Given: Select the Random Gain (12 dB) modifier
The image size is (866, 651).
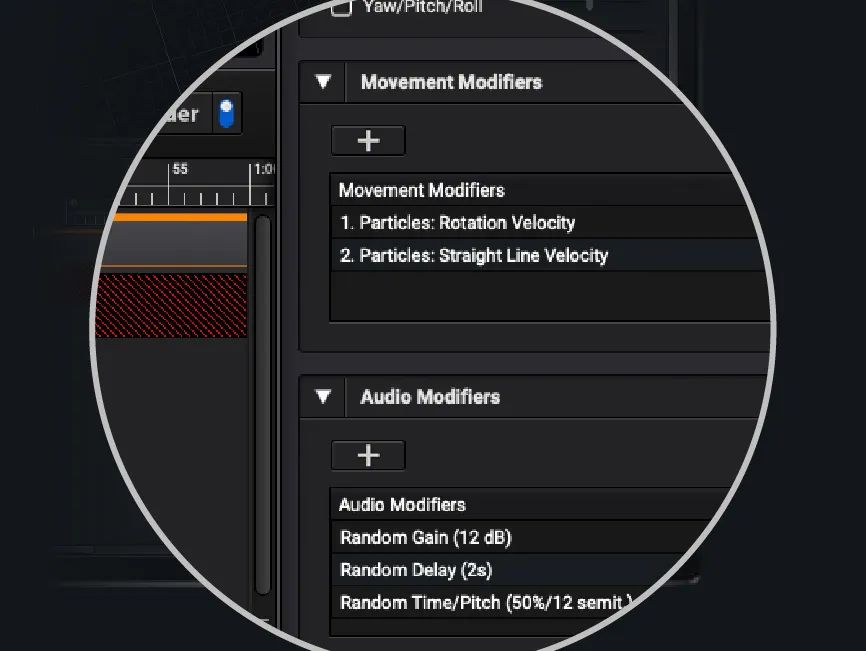Looking at the screenshot, I should (426, 538).
